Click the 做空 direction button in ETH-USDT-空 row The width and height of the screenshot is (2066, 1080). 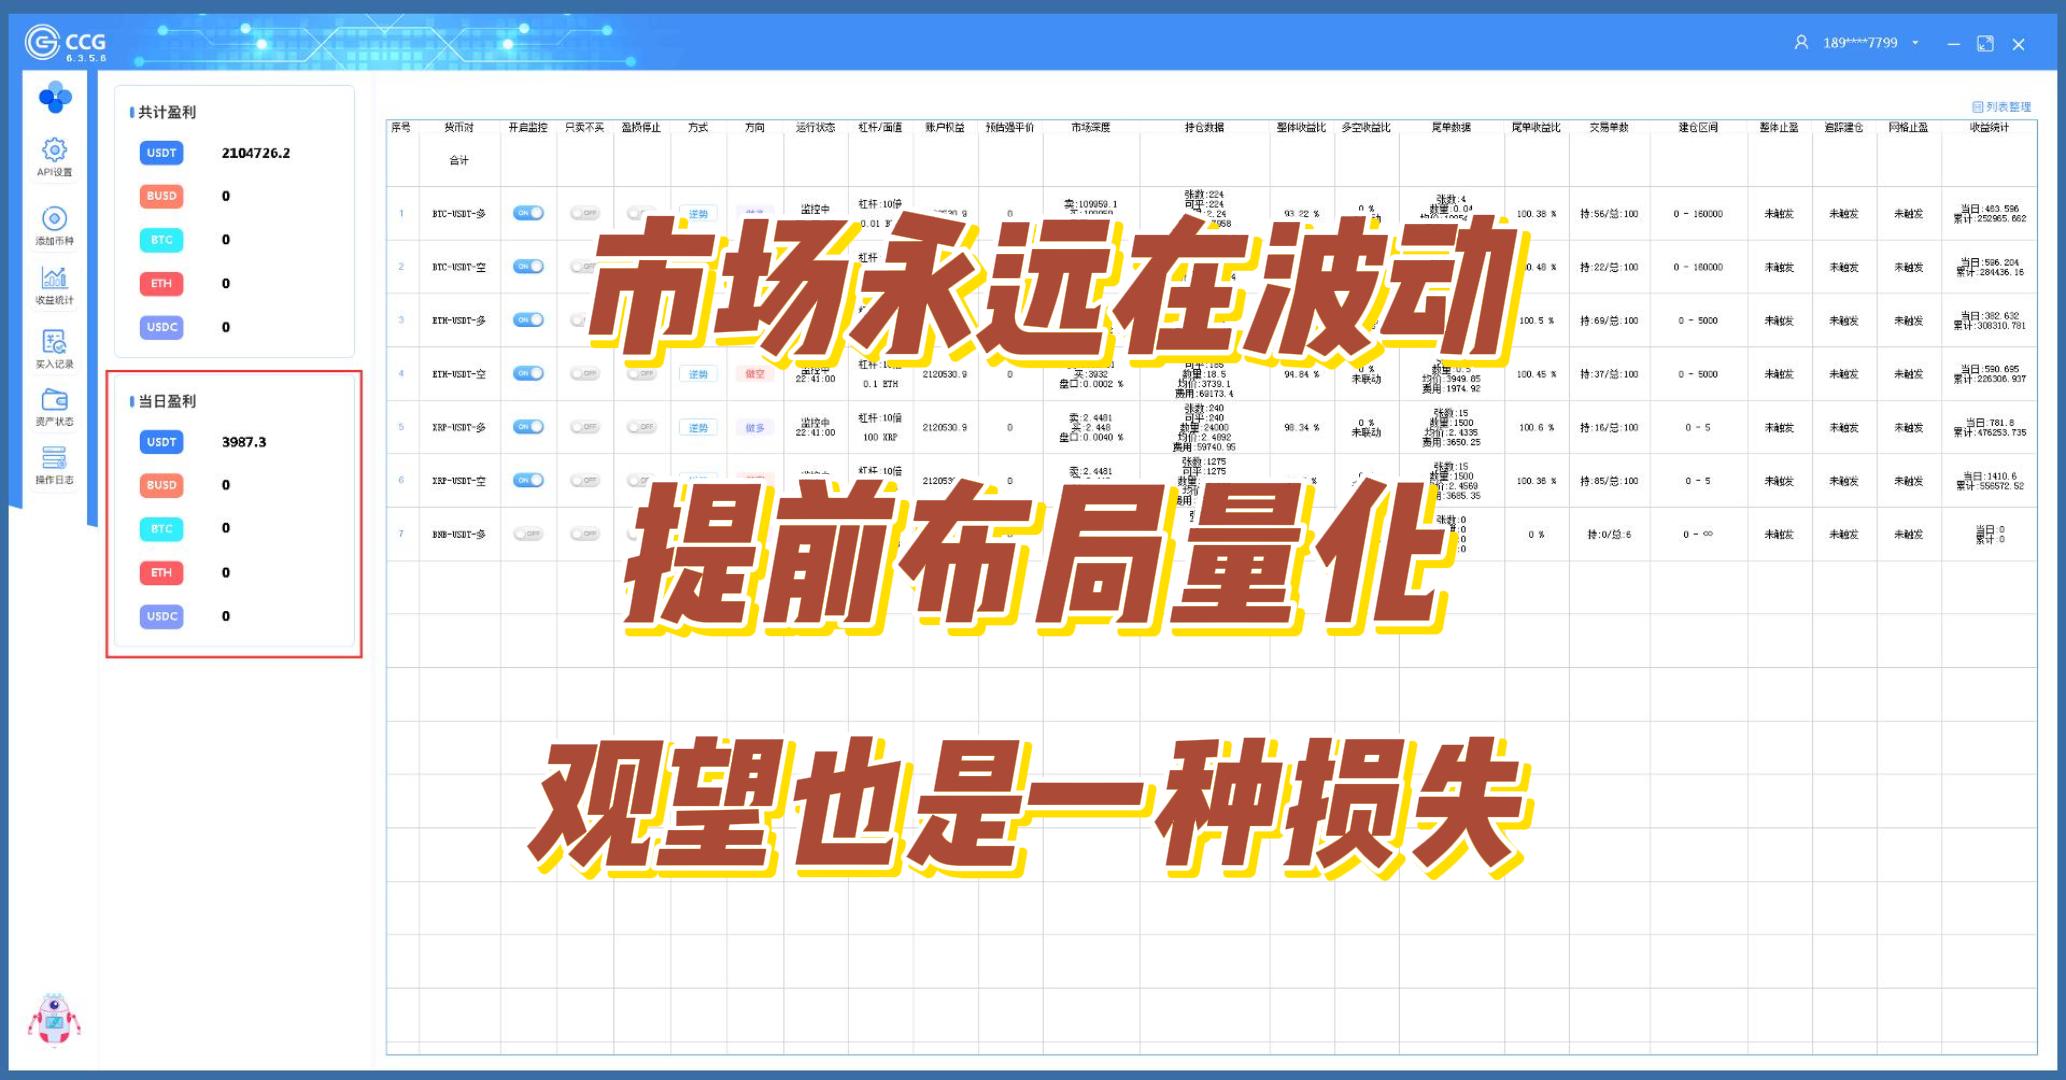pyautogui.click(x=755, y=374)
